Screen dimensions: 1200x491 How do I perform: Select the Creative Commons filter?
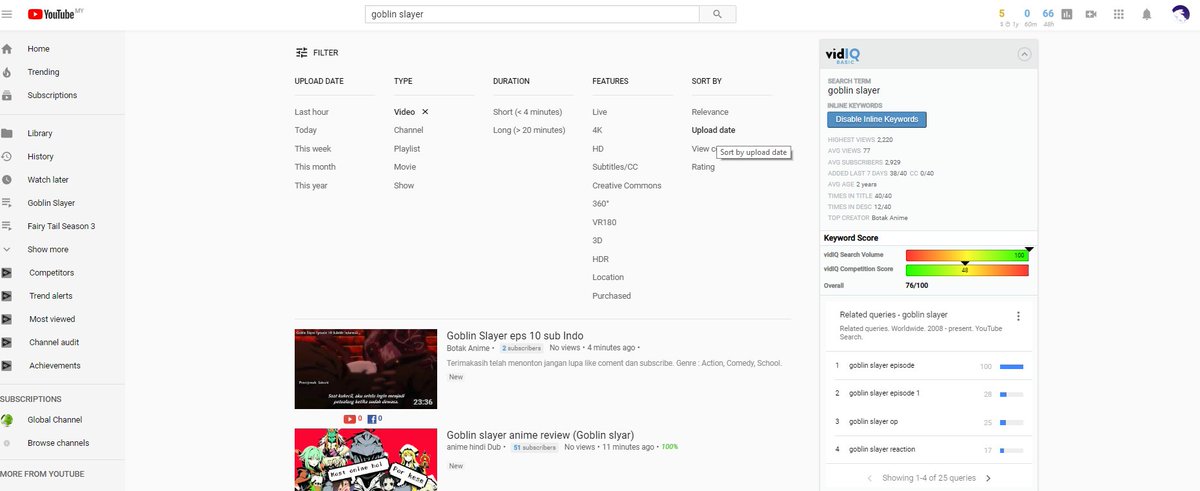tap(627, 186)
